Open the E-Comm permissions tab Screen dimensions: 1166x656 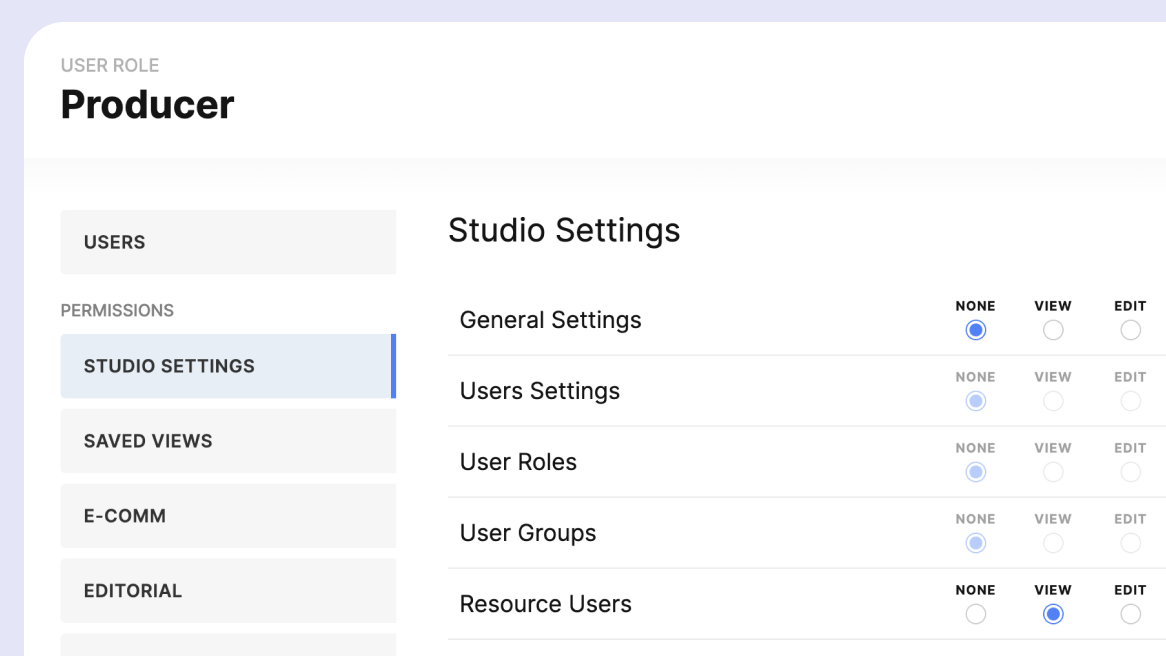(228, 516)
